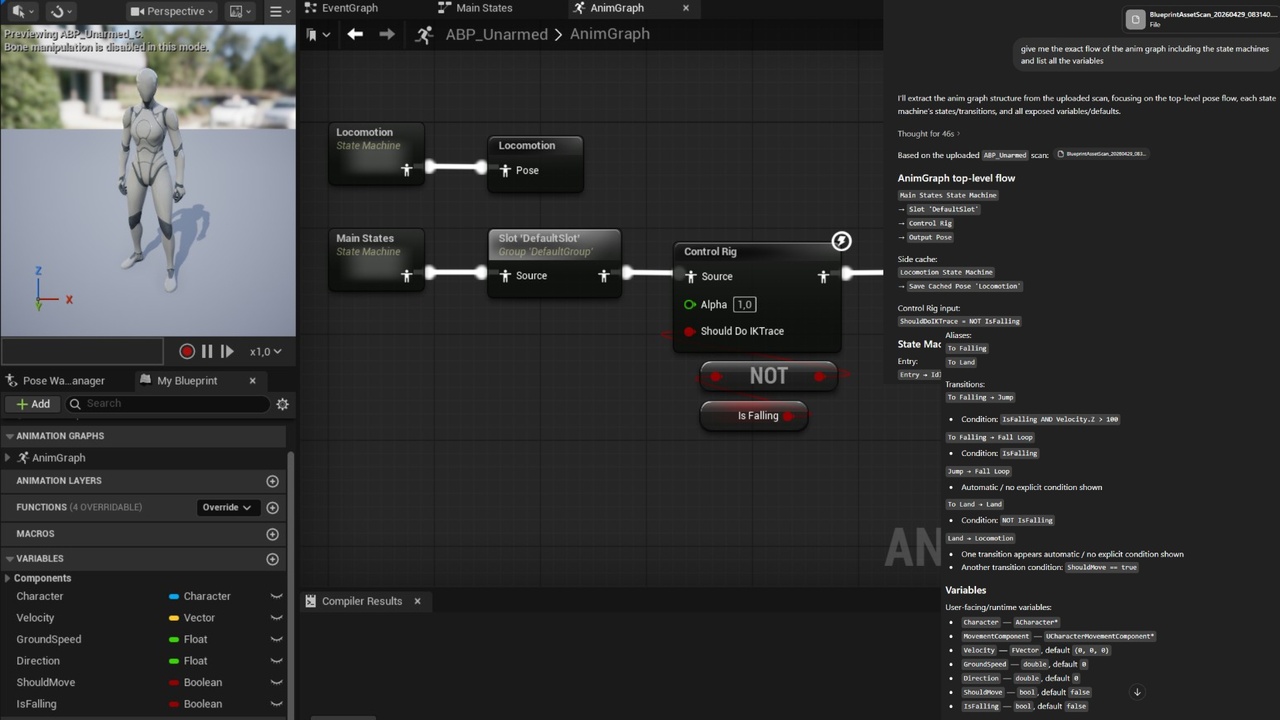1280x720 pixels.
Task: Click the Main States output pose pin
Action: 407,276
